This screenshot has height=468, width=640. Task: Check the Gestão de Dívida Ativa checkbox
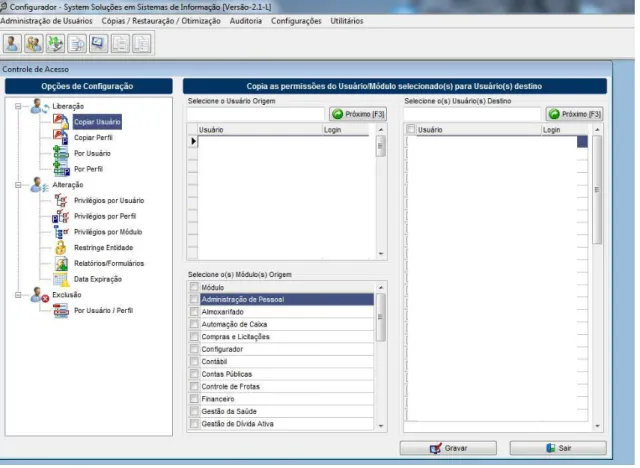click(194, 425)
